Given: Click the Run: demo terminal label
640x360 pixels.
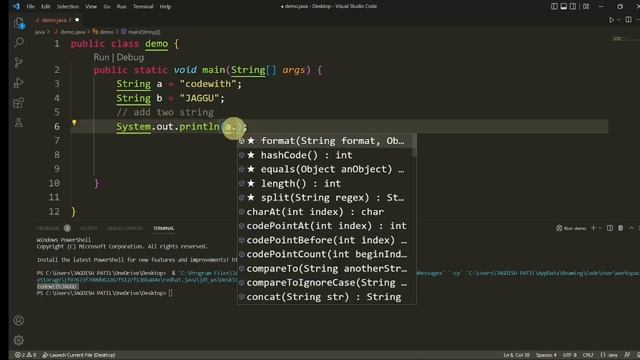Looking at the screenshot, I should point(571,228).
